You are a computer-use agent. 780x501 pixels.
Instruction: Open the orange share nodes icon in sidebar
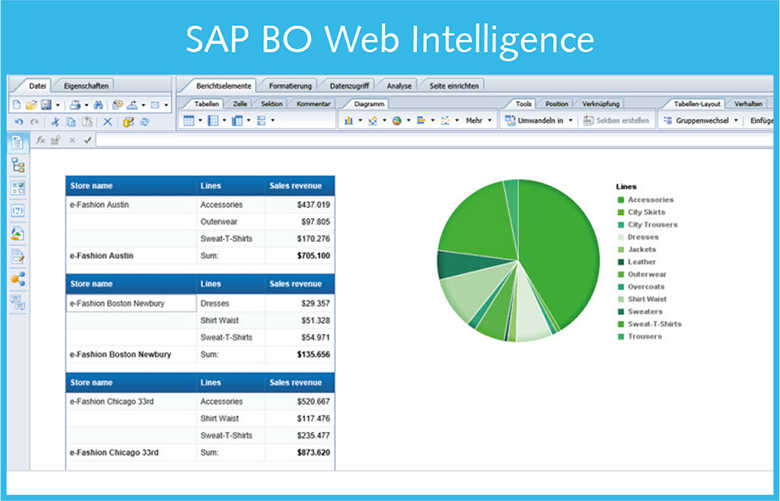click(18, 279)
